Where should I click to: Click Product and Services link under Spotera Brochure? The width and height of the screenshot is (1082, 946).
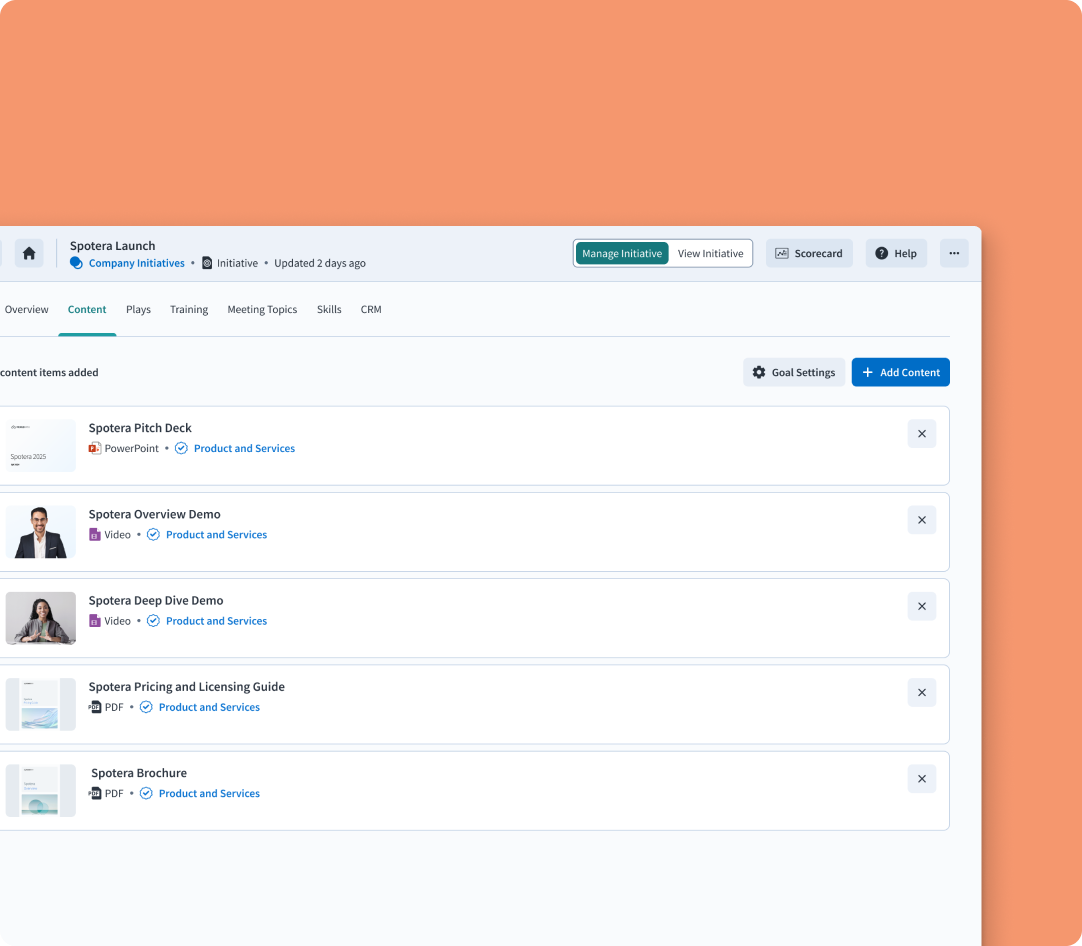pyautogui.click(x=209, y=793)
